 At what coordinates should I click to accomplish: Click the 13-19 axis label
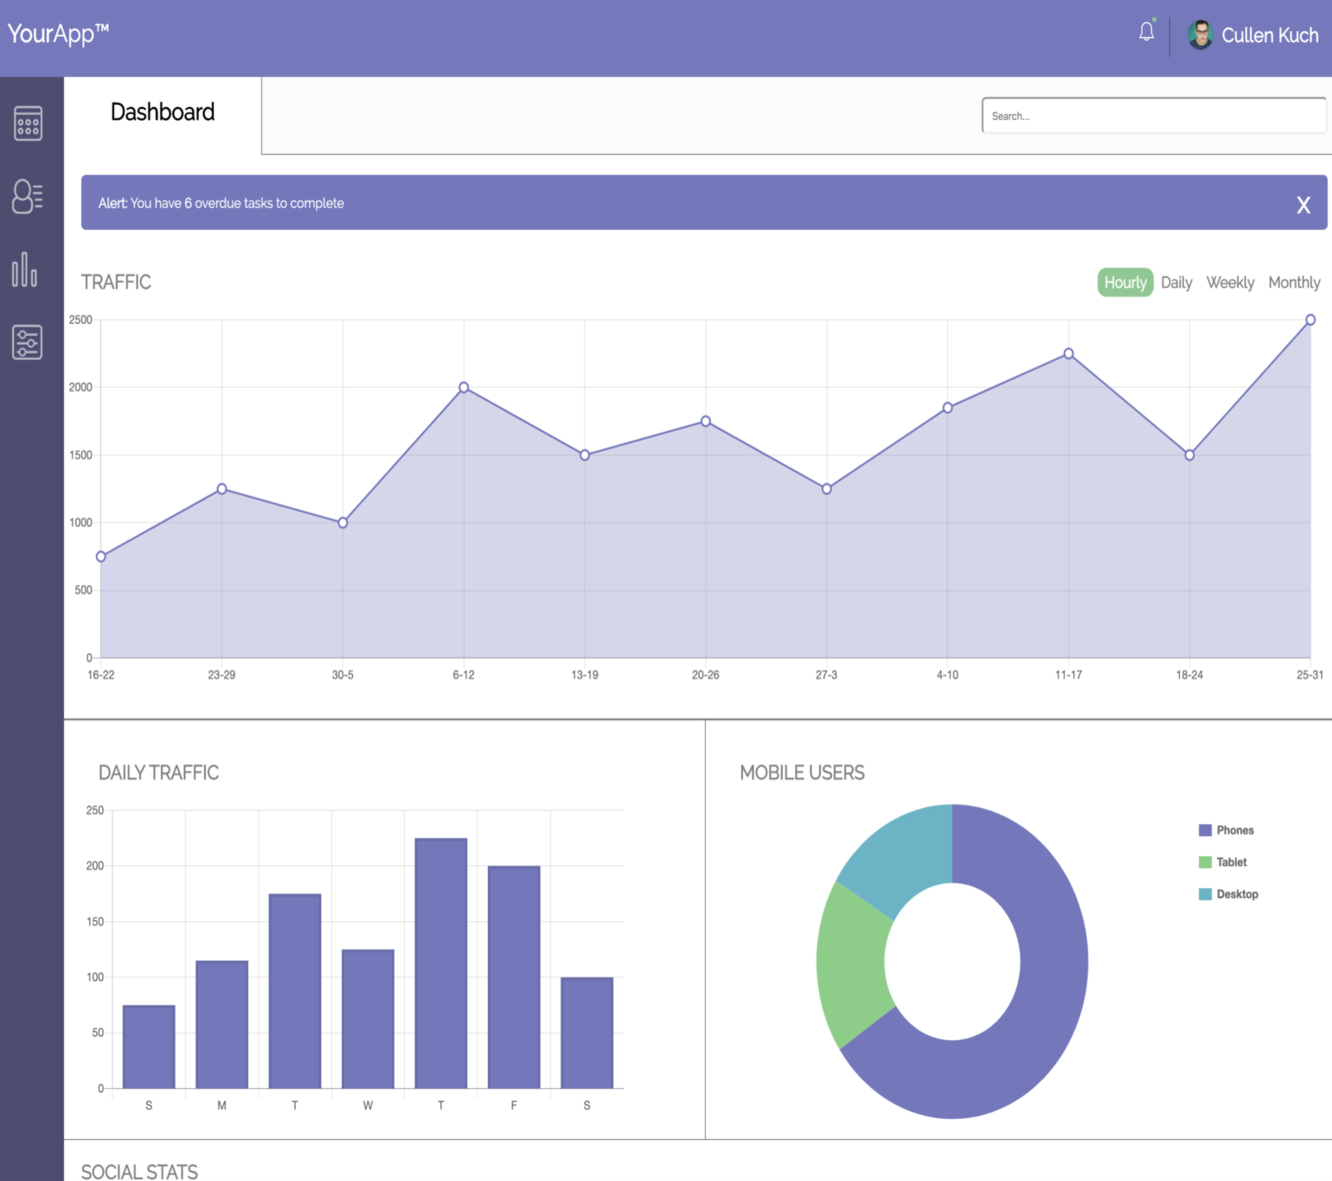point(585,675)
